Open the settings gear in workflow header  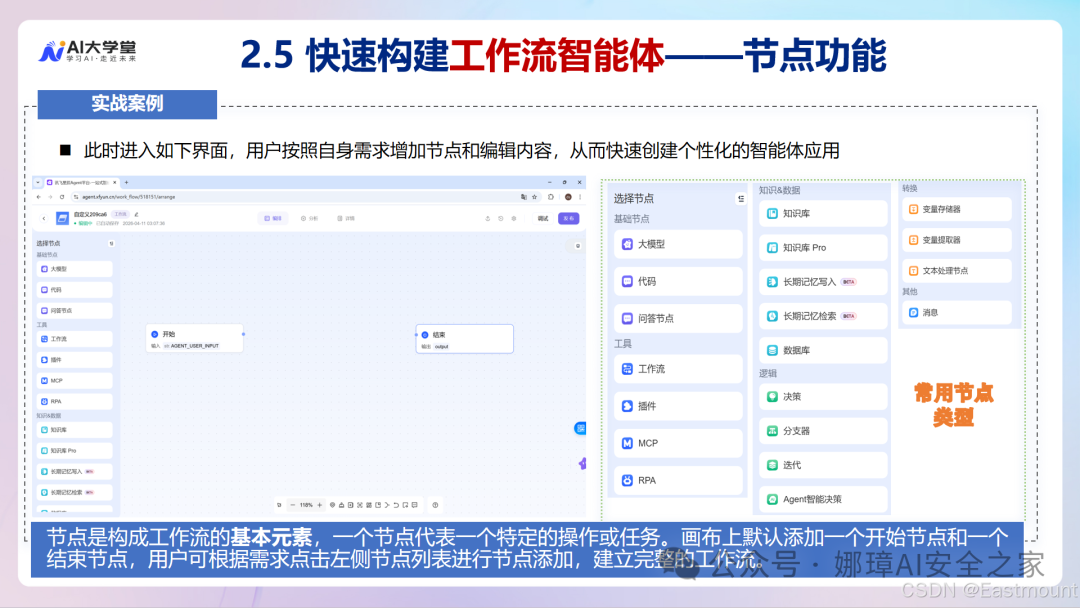pyautogui.click(x=514, y=218)
